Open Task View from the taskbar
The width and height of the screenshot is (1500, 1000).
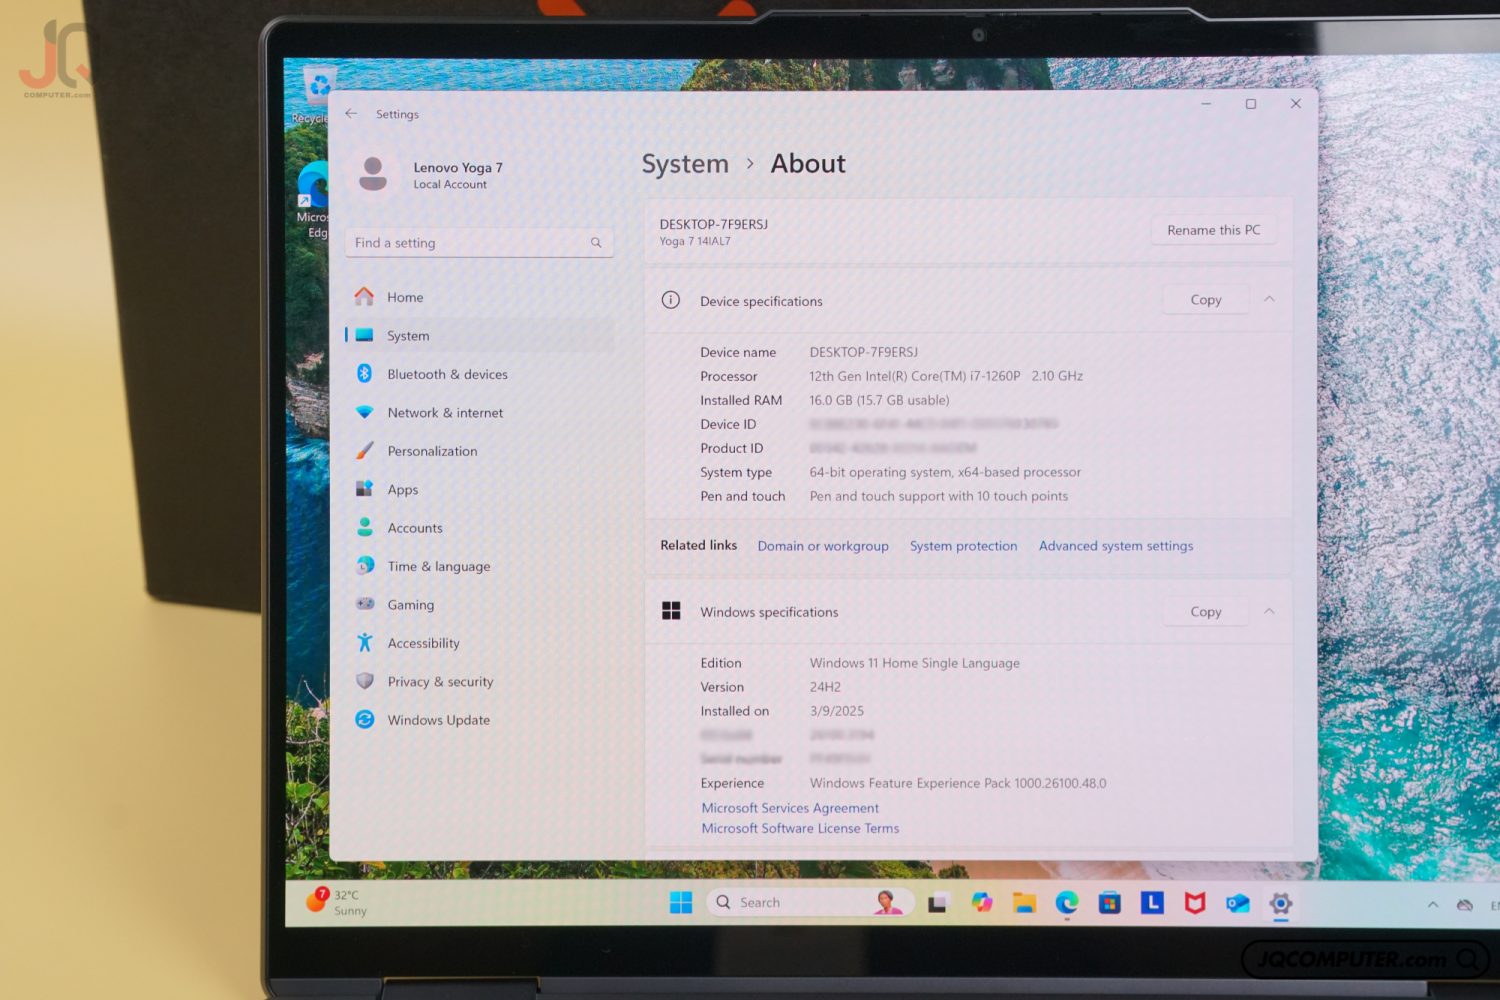point(937,904)
